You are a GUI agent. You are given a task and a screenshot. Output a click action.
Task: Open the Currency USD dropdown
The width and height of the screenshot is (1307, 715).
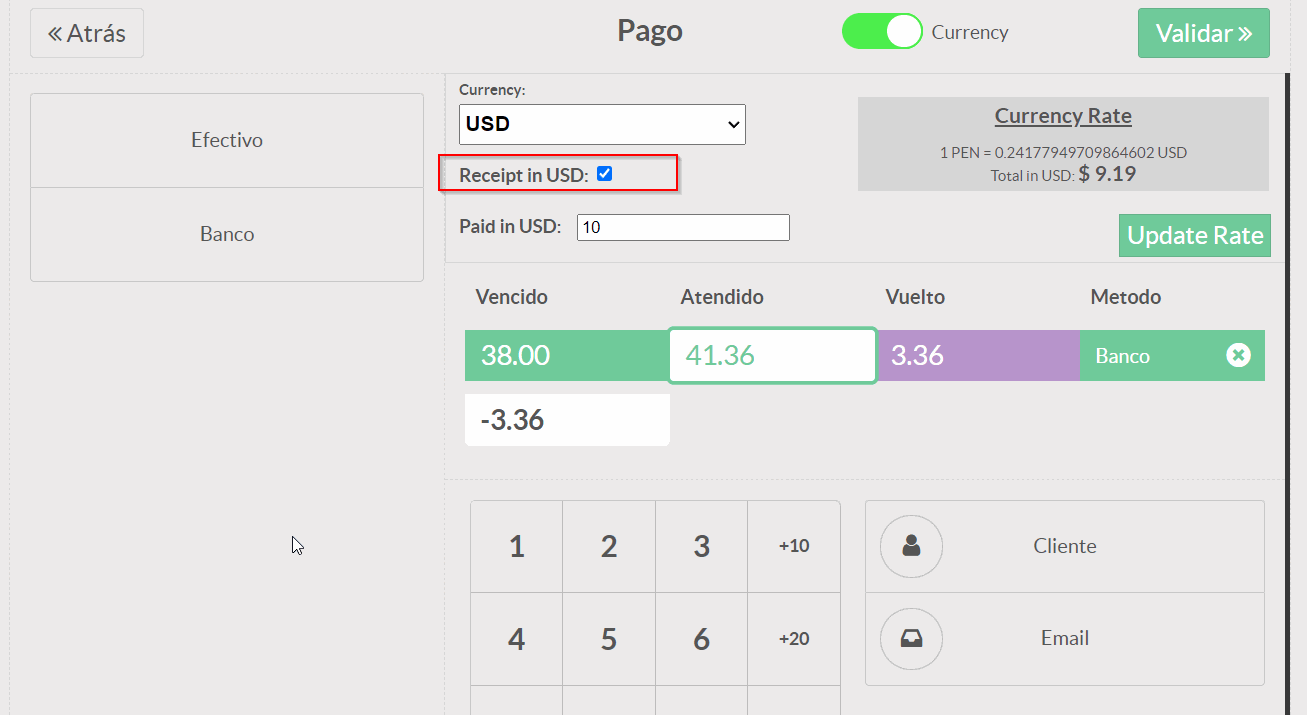click(602, 124)
